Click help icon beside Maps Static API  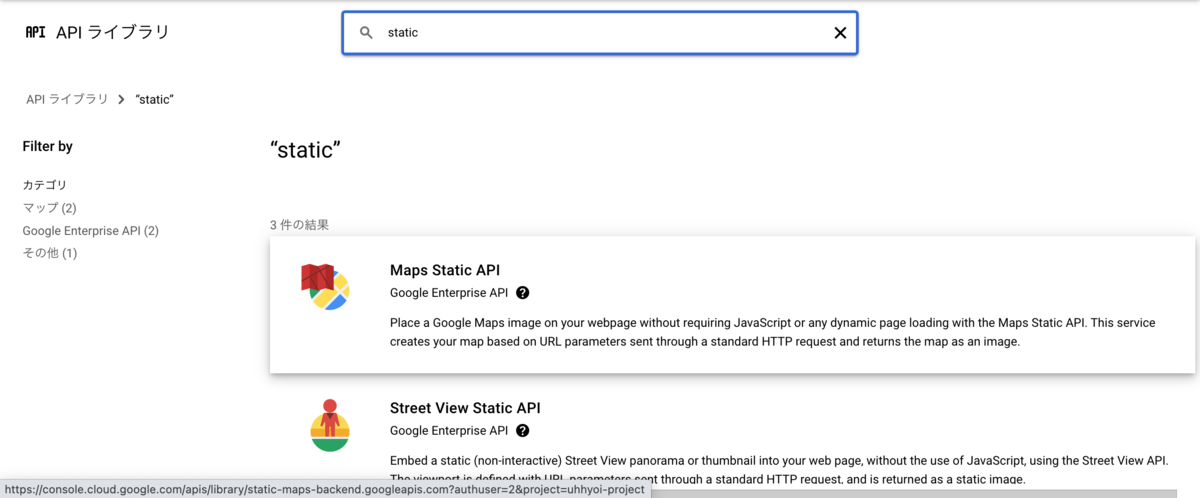(x=522, y=293)
